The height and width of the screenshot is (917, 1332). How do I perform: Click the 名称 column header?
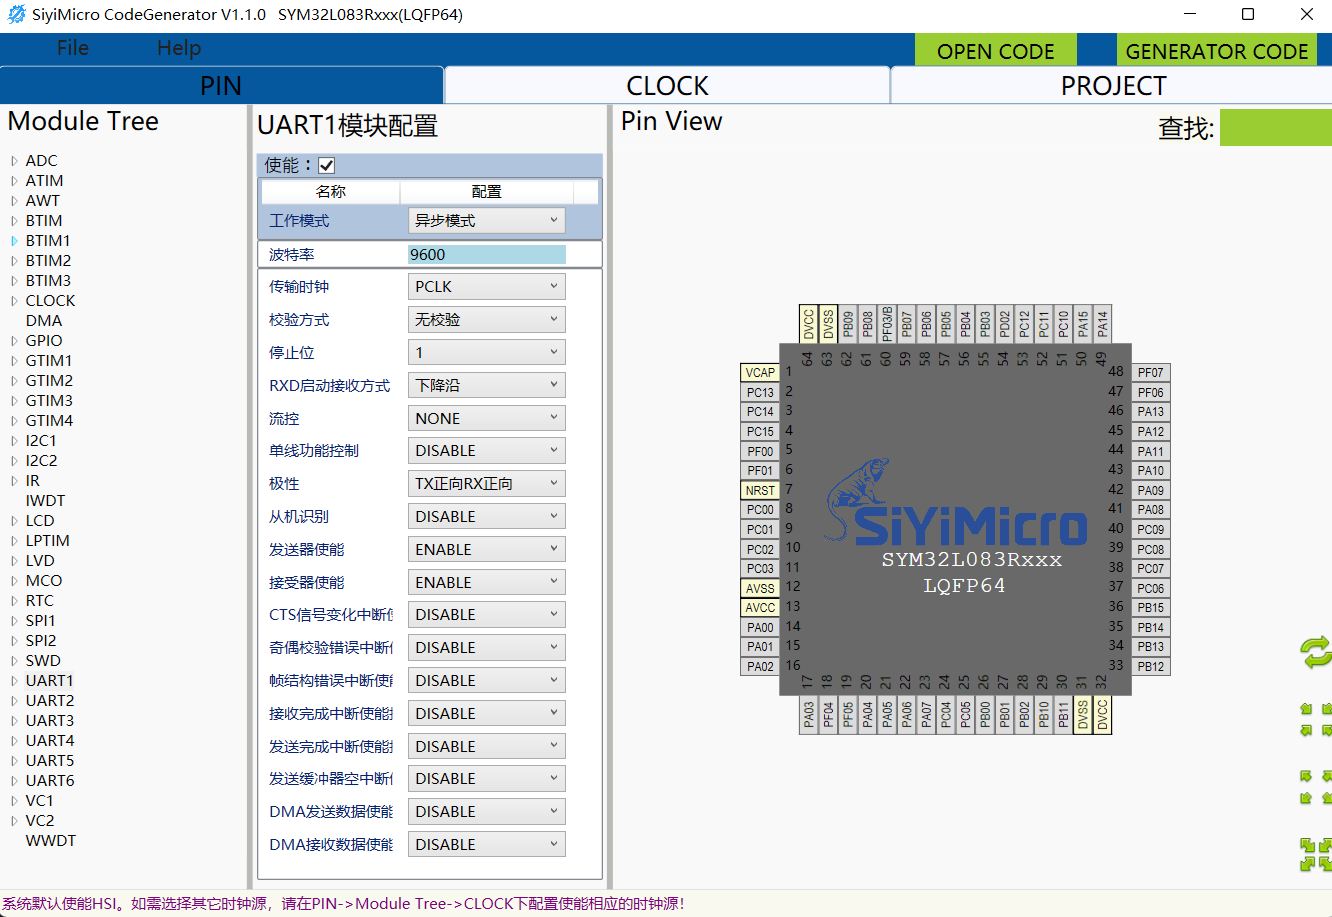click(331, 191)
